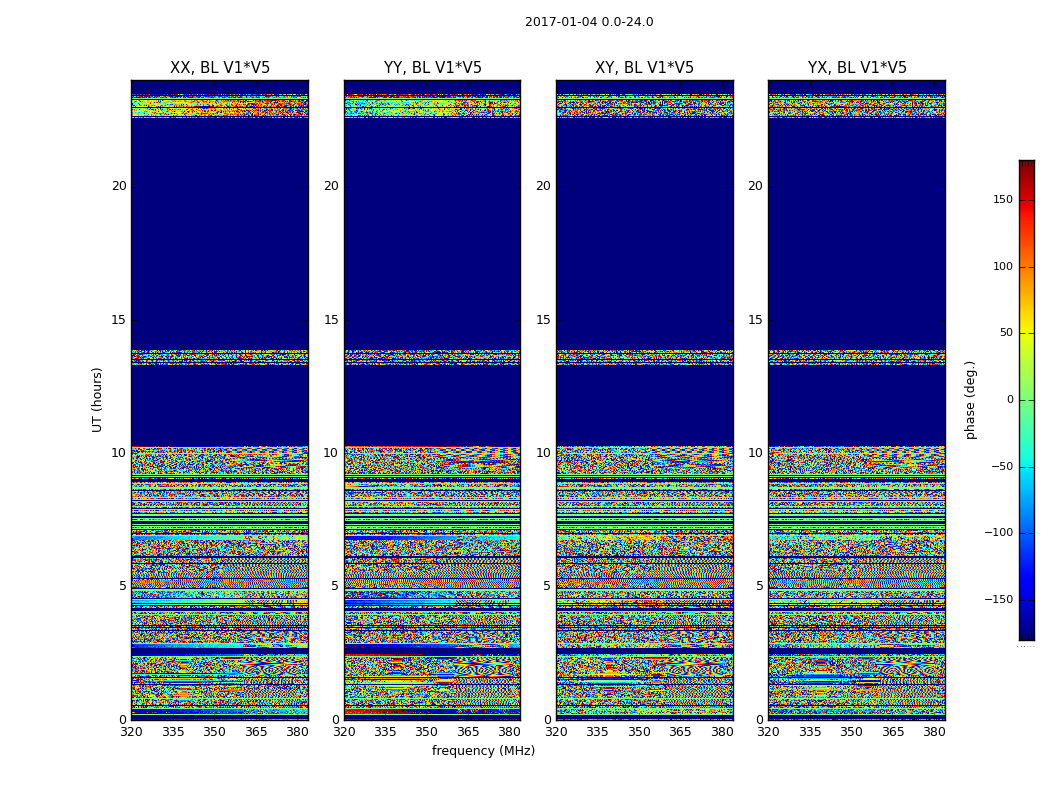Select the 'XY, BL V1*V5' subplot title

click(x=644, y=68)
